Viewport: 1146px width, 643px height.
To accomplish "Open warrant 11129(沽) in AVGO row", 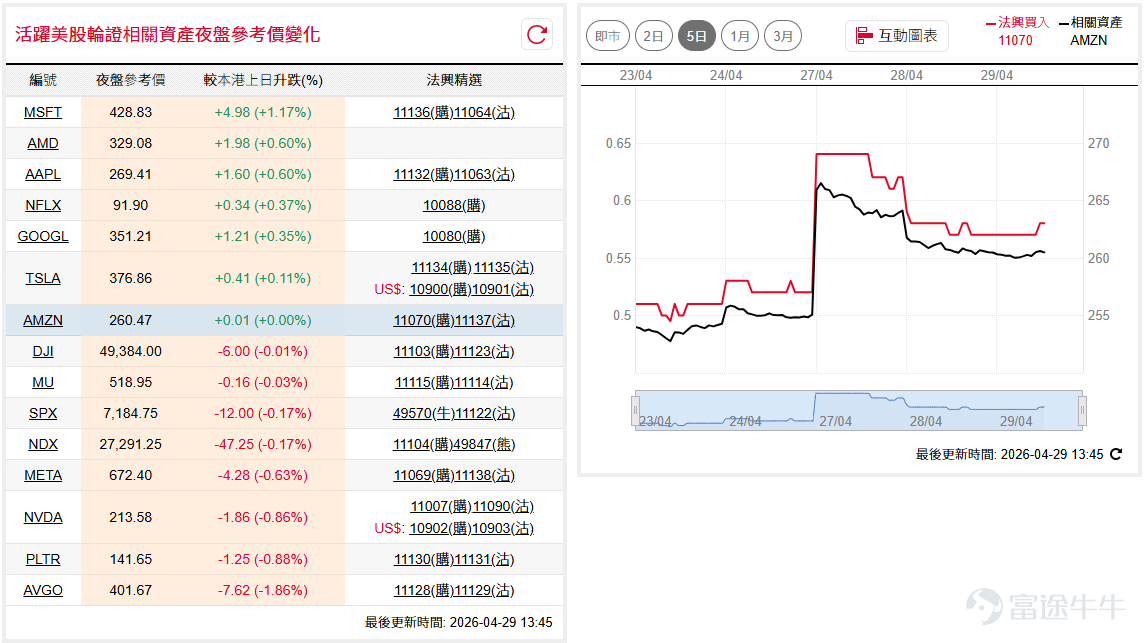I will point(485,590).
